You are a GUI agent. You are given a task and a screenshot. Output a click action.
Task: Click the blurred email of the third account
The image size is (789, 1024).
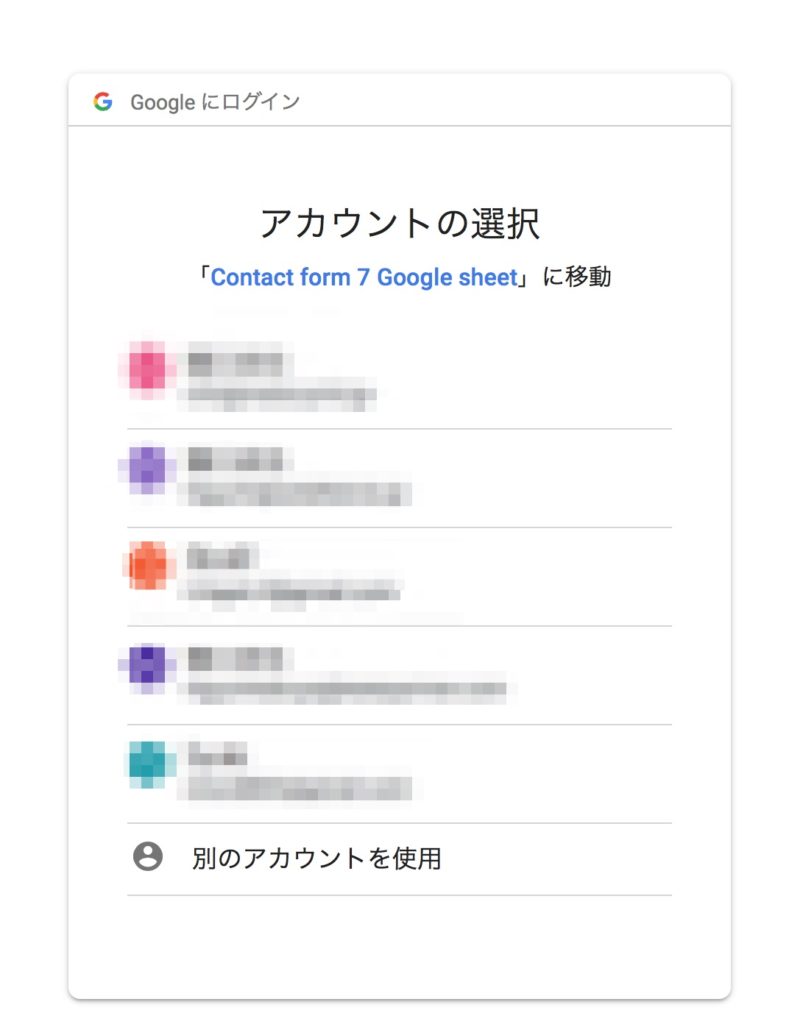pyautogui.click(x=290, y=591)
